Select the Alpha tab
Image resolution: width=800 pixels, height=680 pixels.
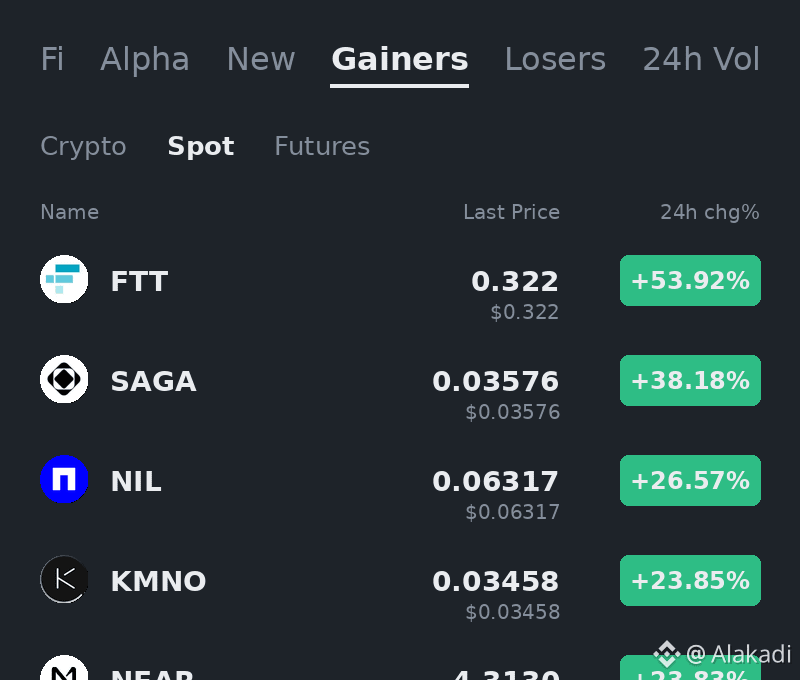(145, 59)
